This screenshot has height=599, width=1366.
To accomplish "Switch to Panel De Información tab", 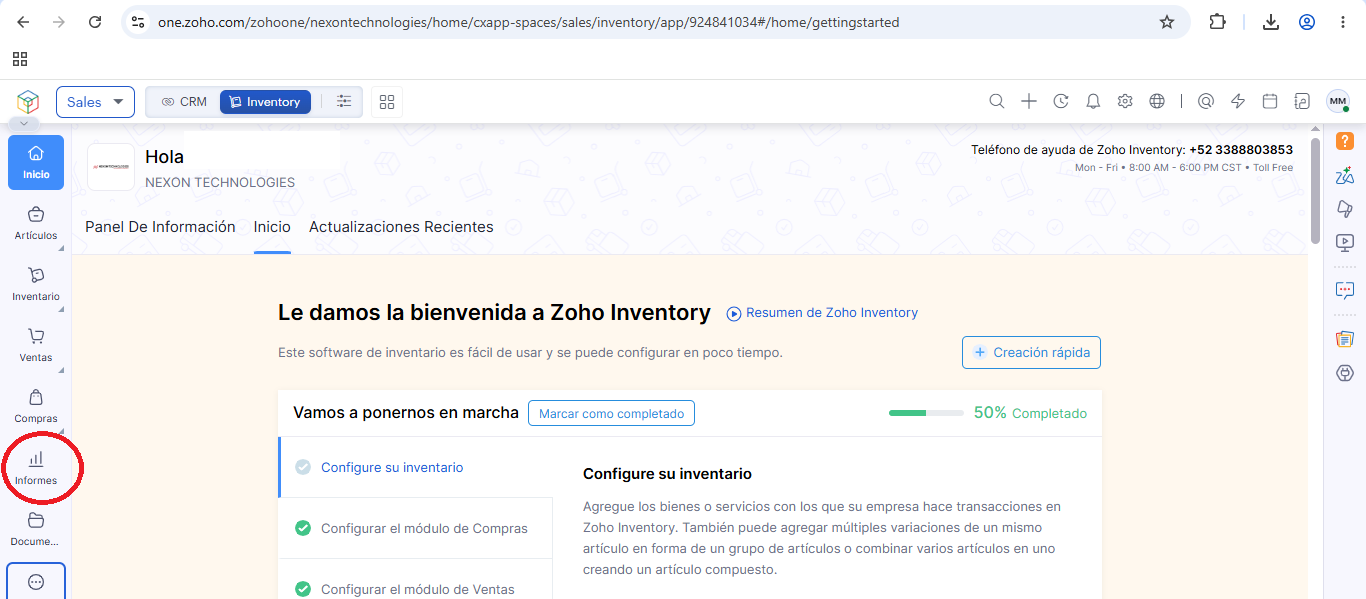I will 160,227.
